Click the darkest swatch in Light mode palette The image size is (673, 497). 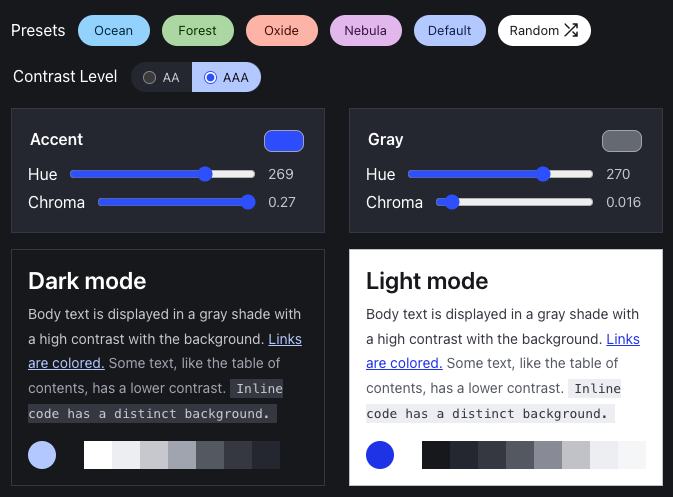436,455
